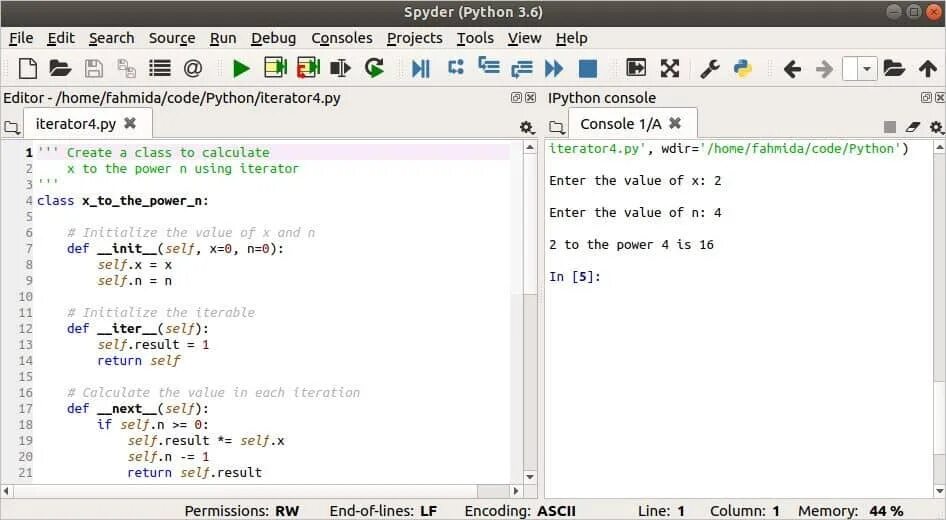Run file with the green play icon
The width and height of the screenshot is (946, 520).
pyautogui.click(x=241, y=69)
